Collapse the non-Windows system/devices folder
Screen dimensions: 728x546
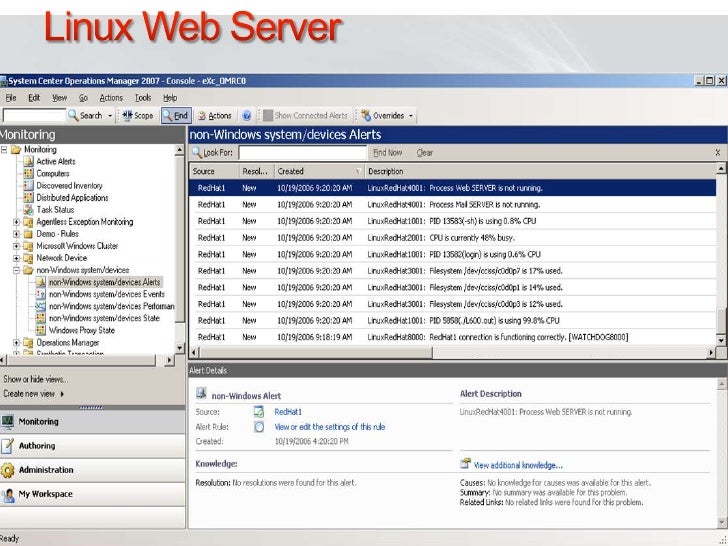(16, 270)
